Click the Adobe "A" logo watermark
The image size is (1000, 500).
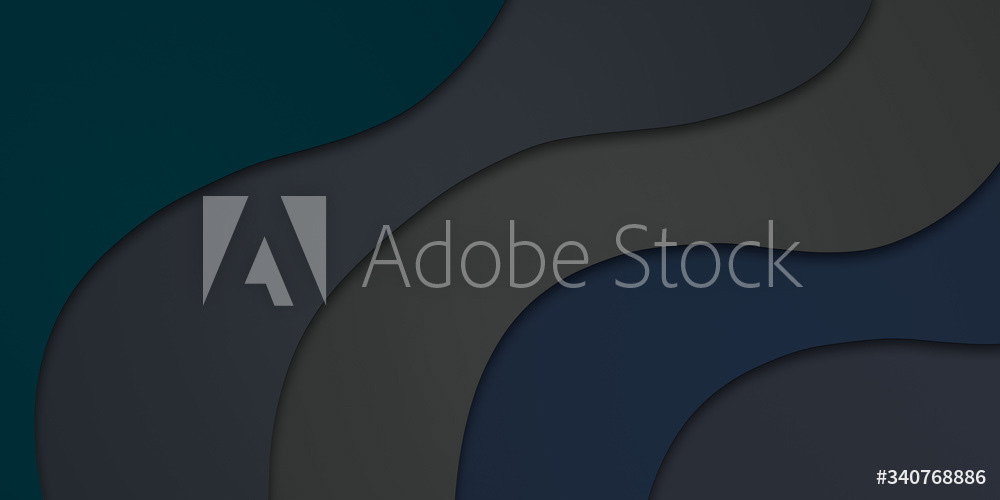(x=265, y=250)
